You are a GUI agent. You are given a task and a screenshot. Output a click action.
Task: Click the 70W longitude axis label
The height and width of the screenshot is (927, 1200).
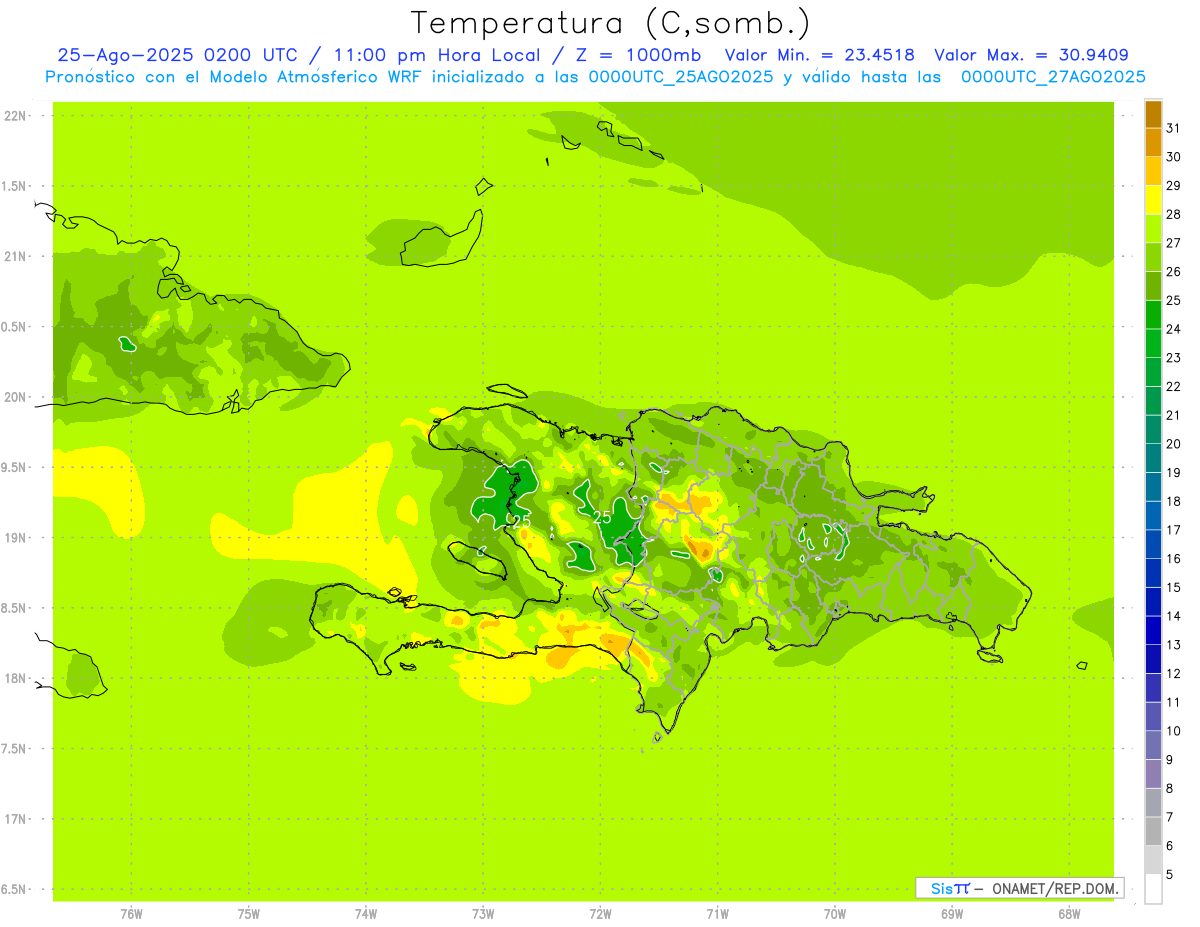[x=835, y=914]
